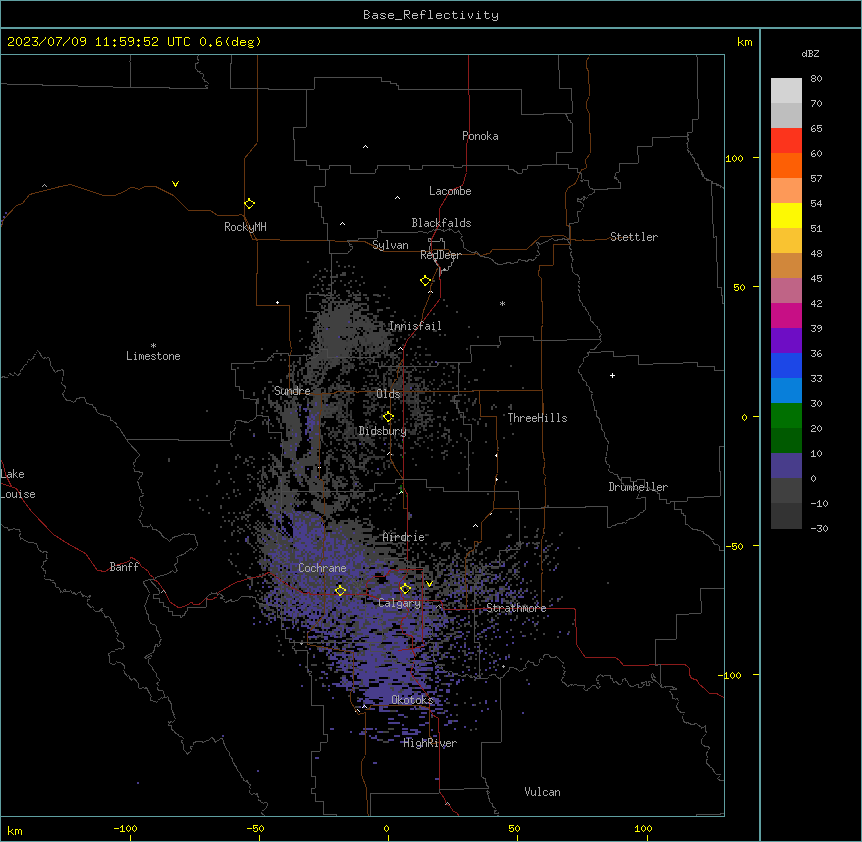Click the ThreeHills map label
The height and width of the screenshot is (842, 862).
click(538, 418)
